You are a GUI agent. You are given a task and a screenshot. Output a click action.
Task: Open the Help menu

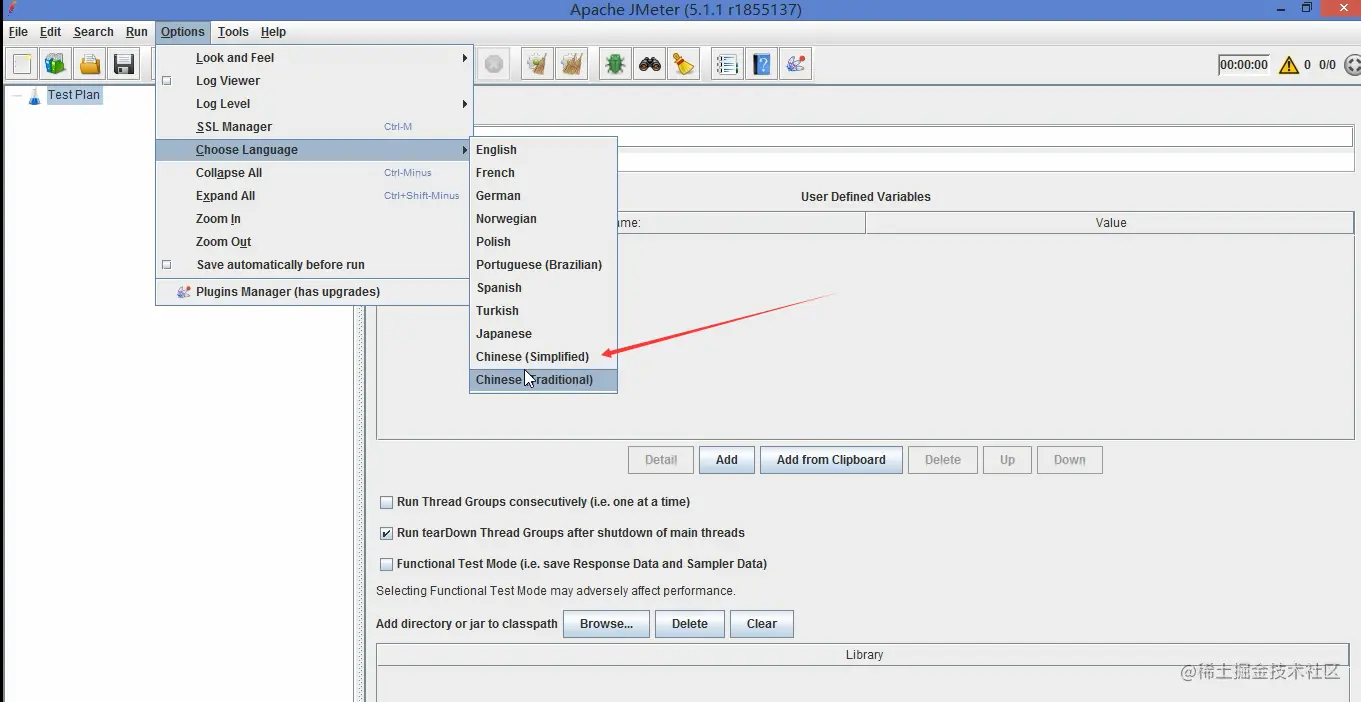273,32
